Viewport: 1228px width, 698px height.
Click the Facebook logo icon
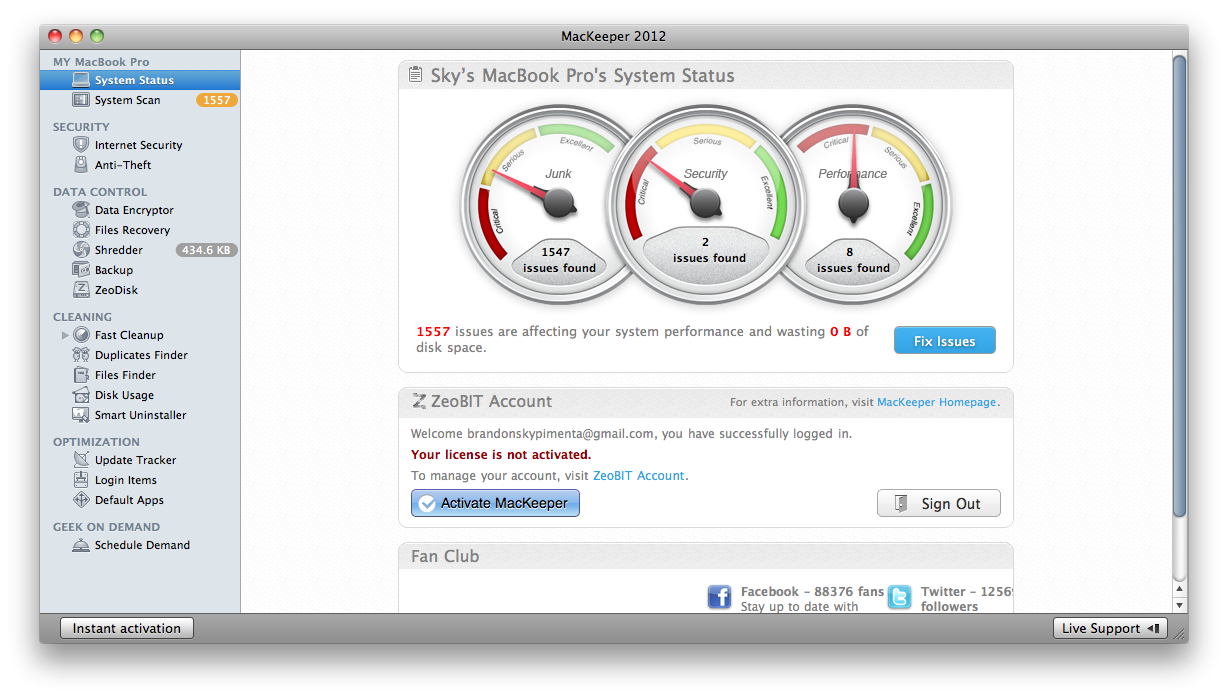pos(719,597)
